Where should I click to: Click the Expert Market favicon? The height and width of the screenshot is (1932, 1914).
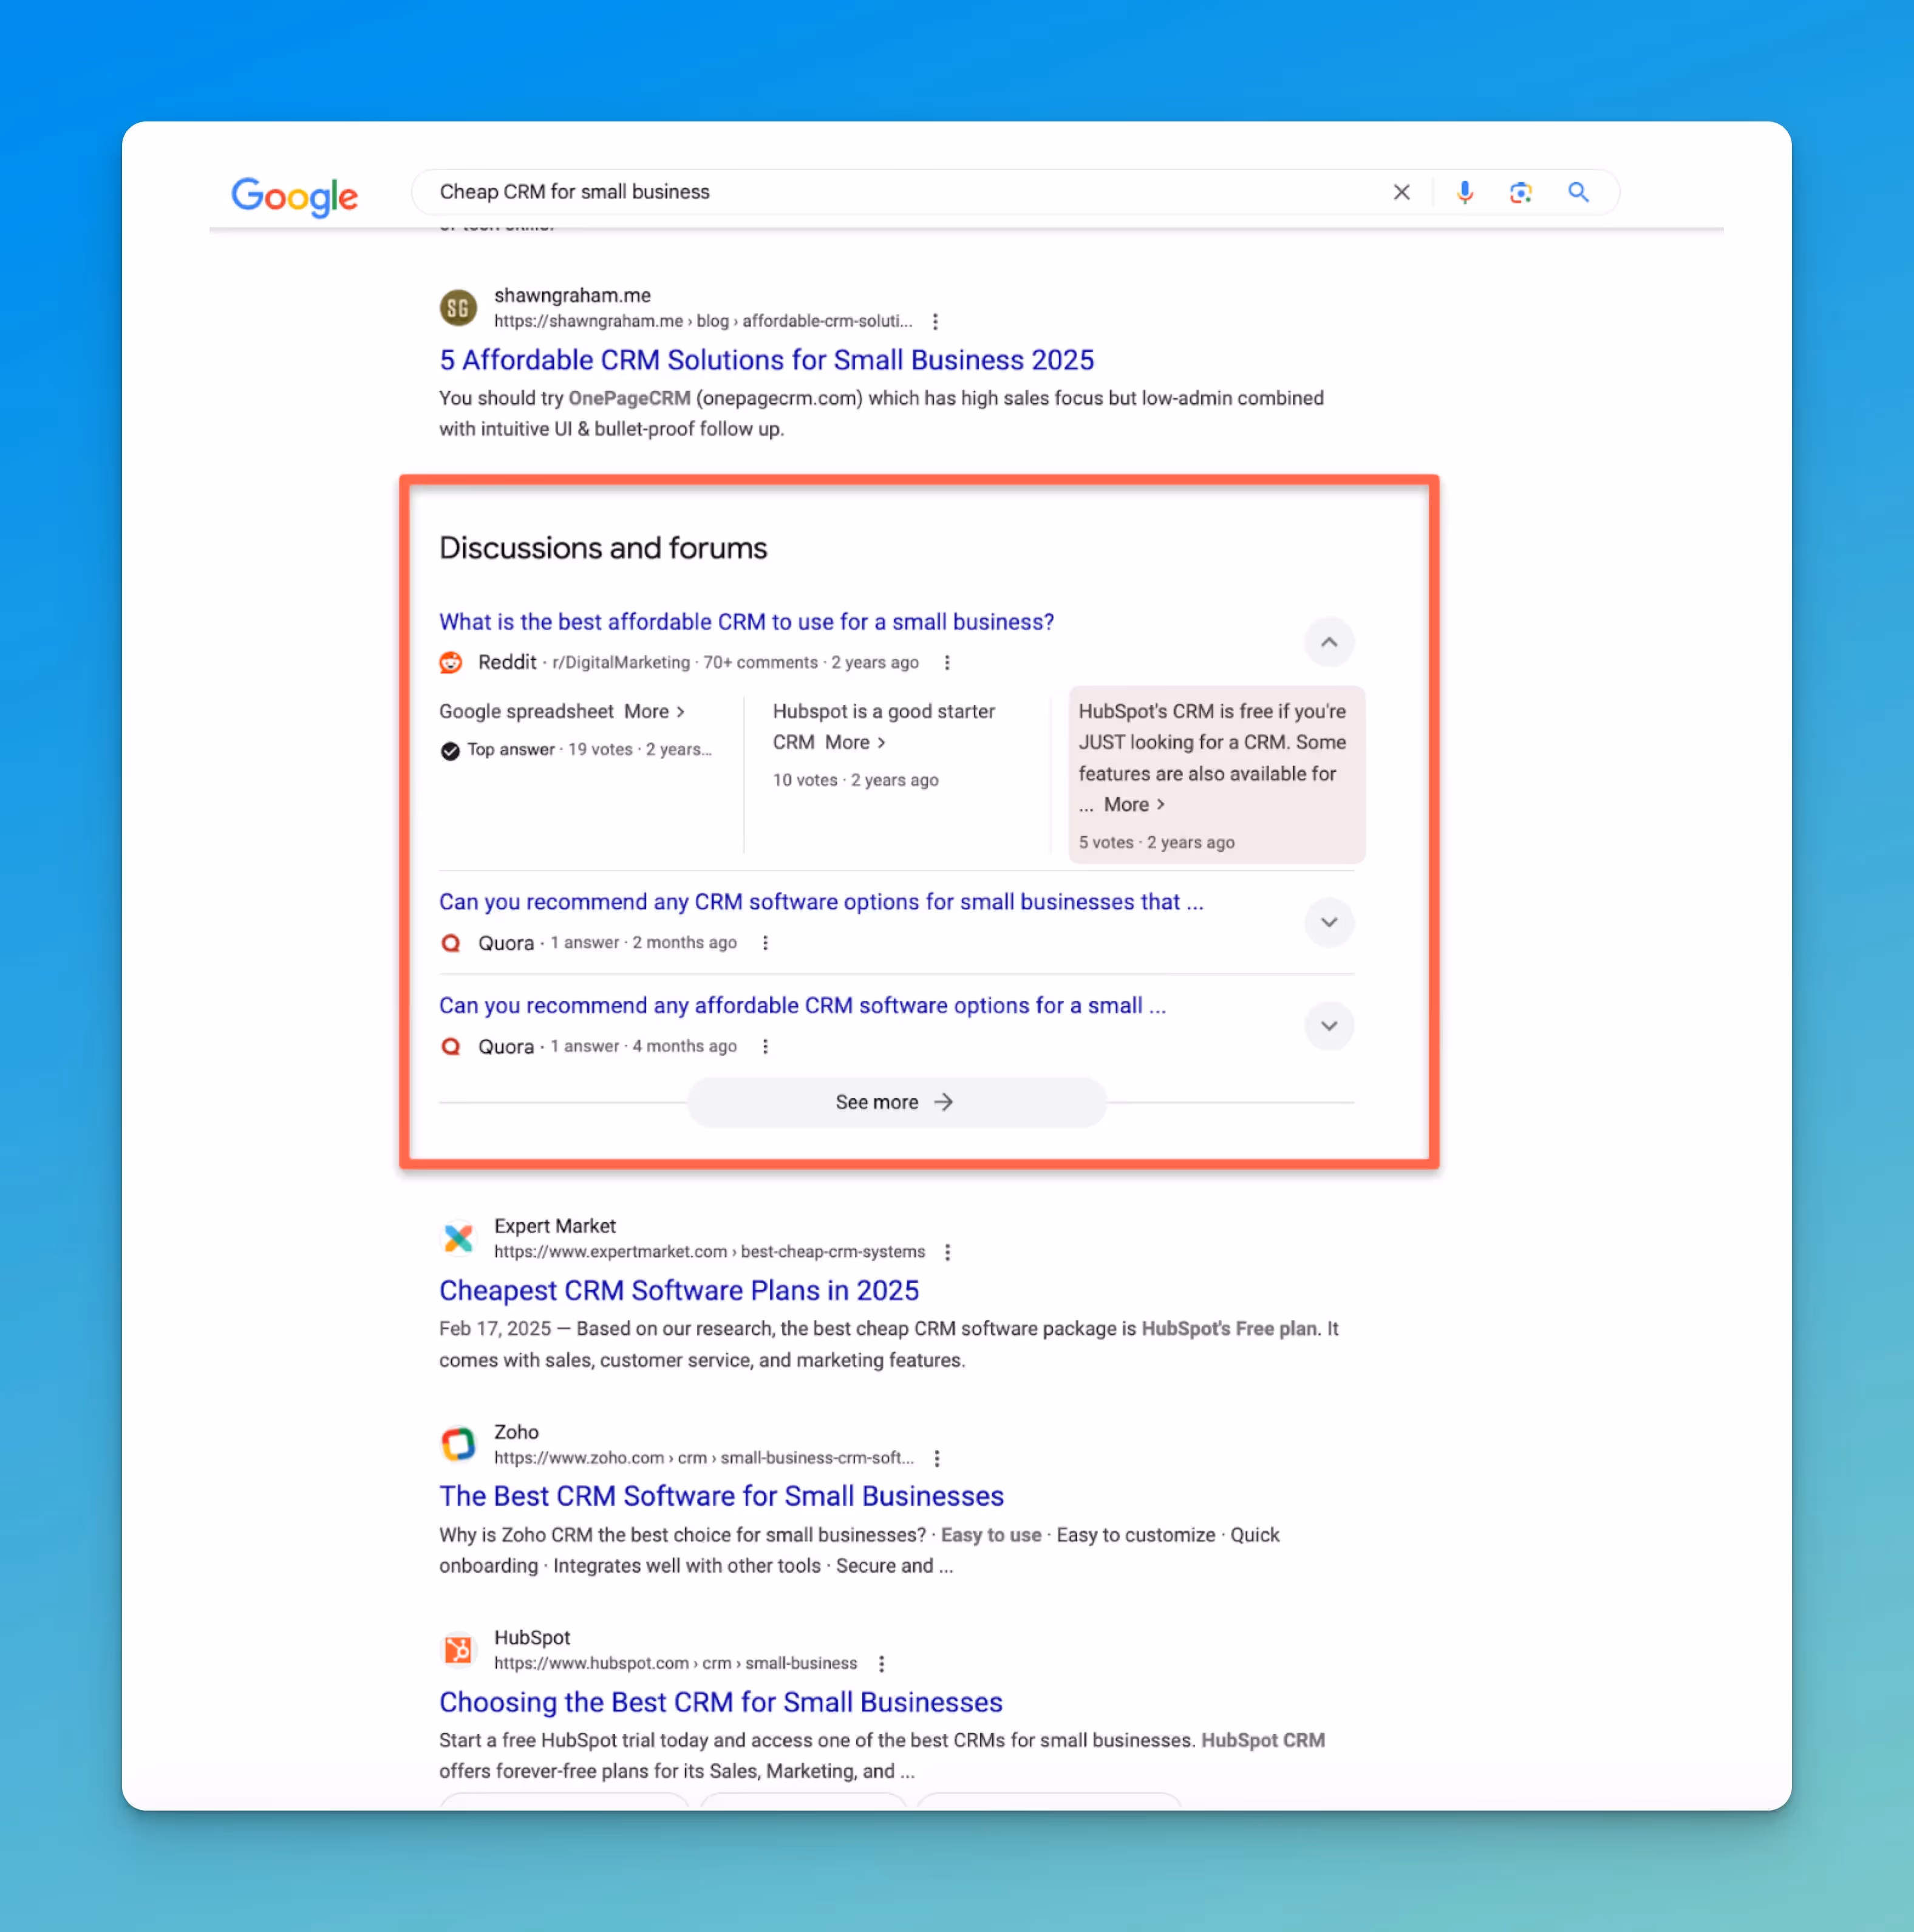(458, 1238)
